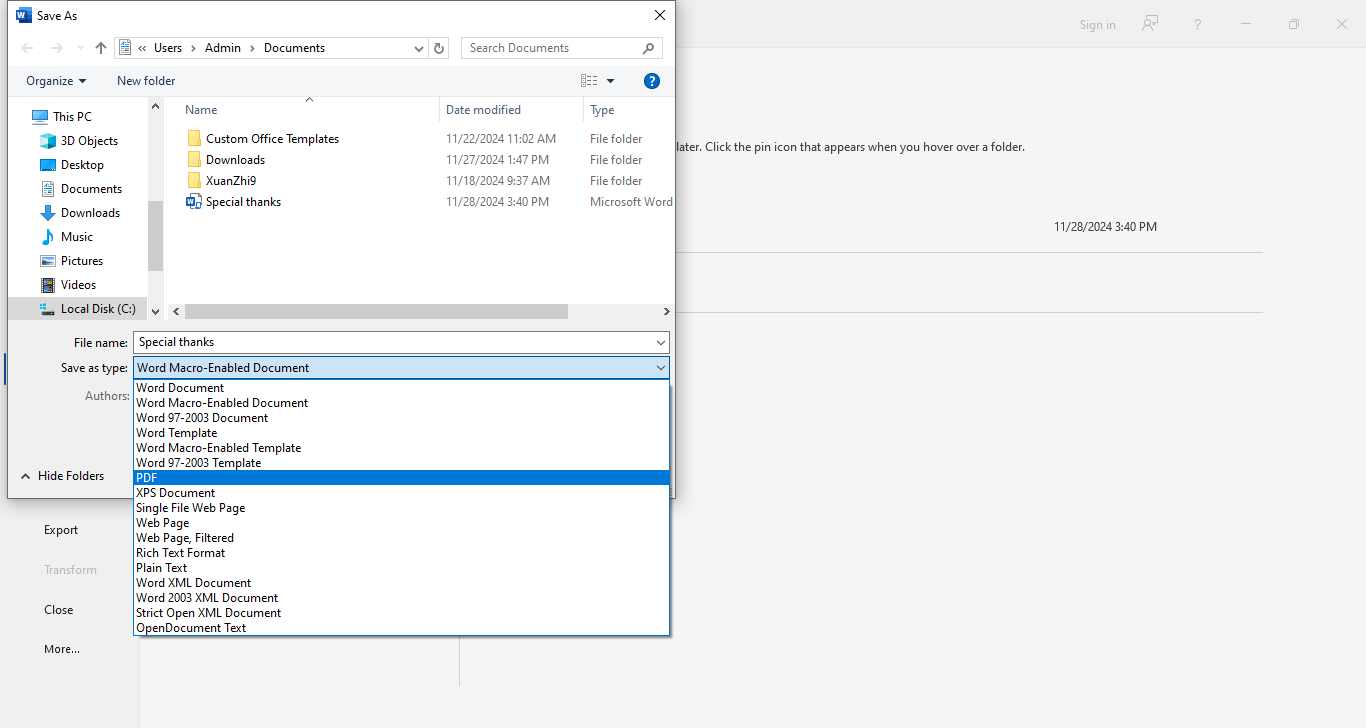
Task: Click the Forward navigation arrow
Action: coord(57,48)
